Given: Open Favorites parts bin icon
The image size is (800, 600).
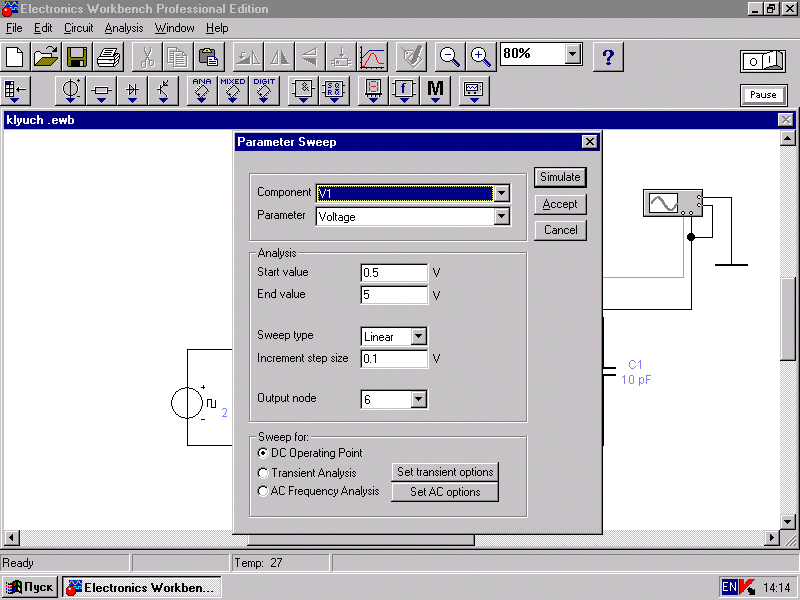Looking at the screenshot, I should coord(15,91).
